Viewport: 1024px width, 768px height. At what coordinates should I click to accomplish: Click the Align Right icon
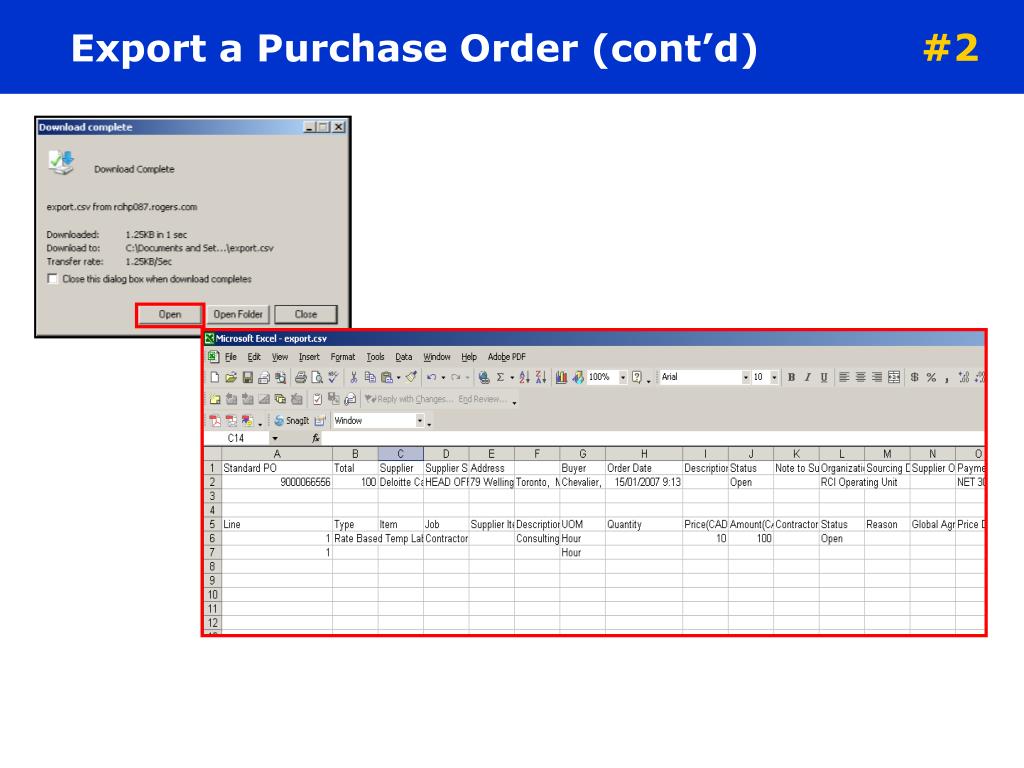(877, 377)
